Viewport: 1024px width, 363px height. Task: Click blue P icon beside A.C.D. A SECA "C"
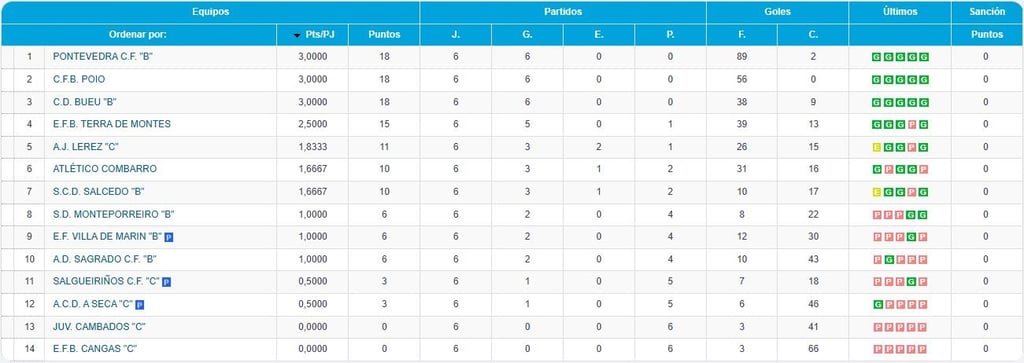click(140, 304)
